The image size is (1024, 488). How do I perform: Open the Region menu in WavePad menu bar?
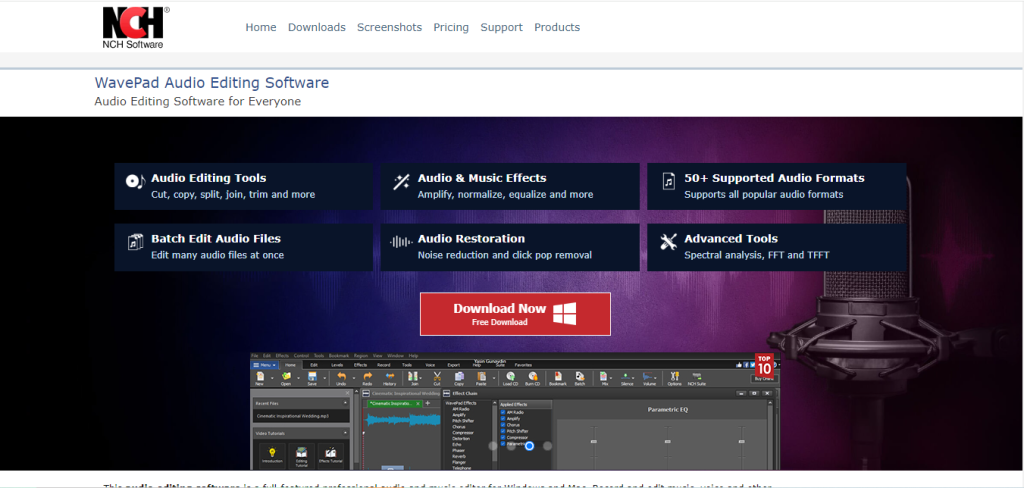click(x=361, y=355)
